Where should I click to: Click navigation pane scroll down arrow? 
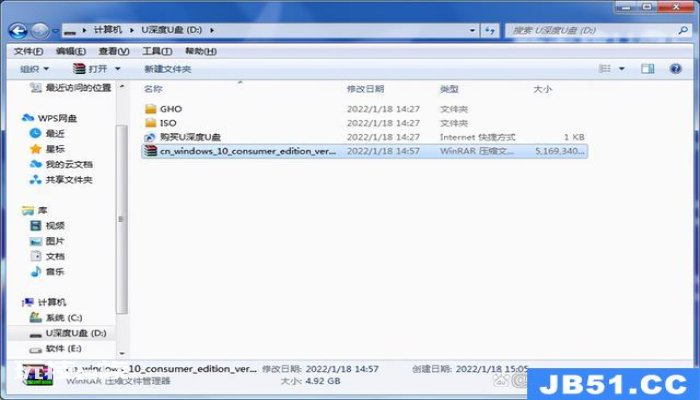click(122, 353)
